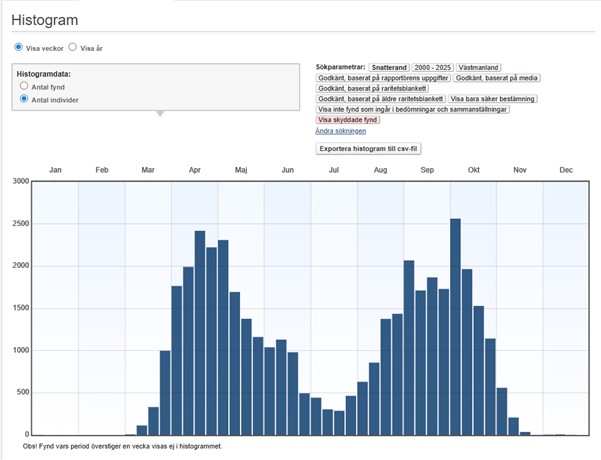Click the "Jul" month label above the chart
The height and width of the screenshot is (460, 601).
click(x=334, y=171)
